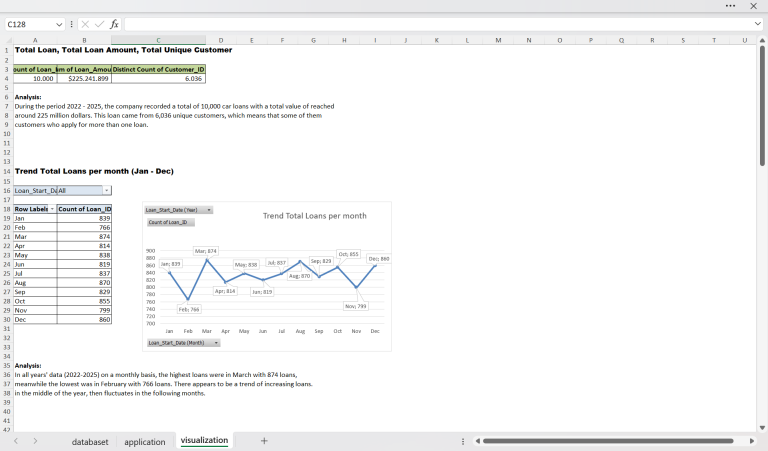768x451 pixels.
Task: Open the Row Labels filter dropdown
Action: (52, 209)
